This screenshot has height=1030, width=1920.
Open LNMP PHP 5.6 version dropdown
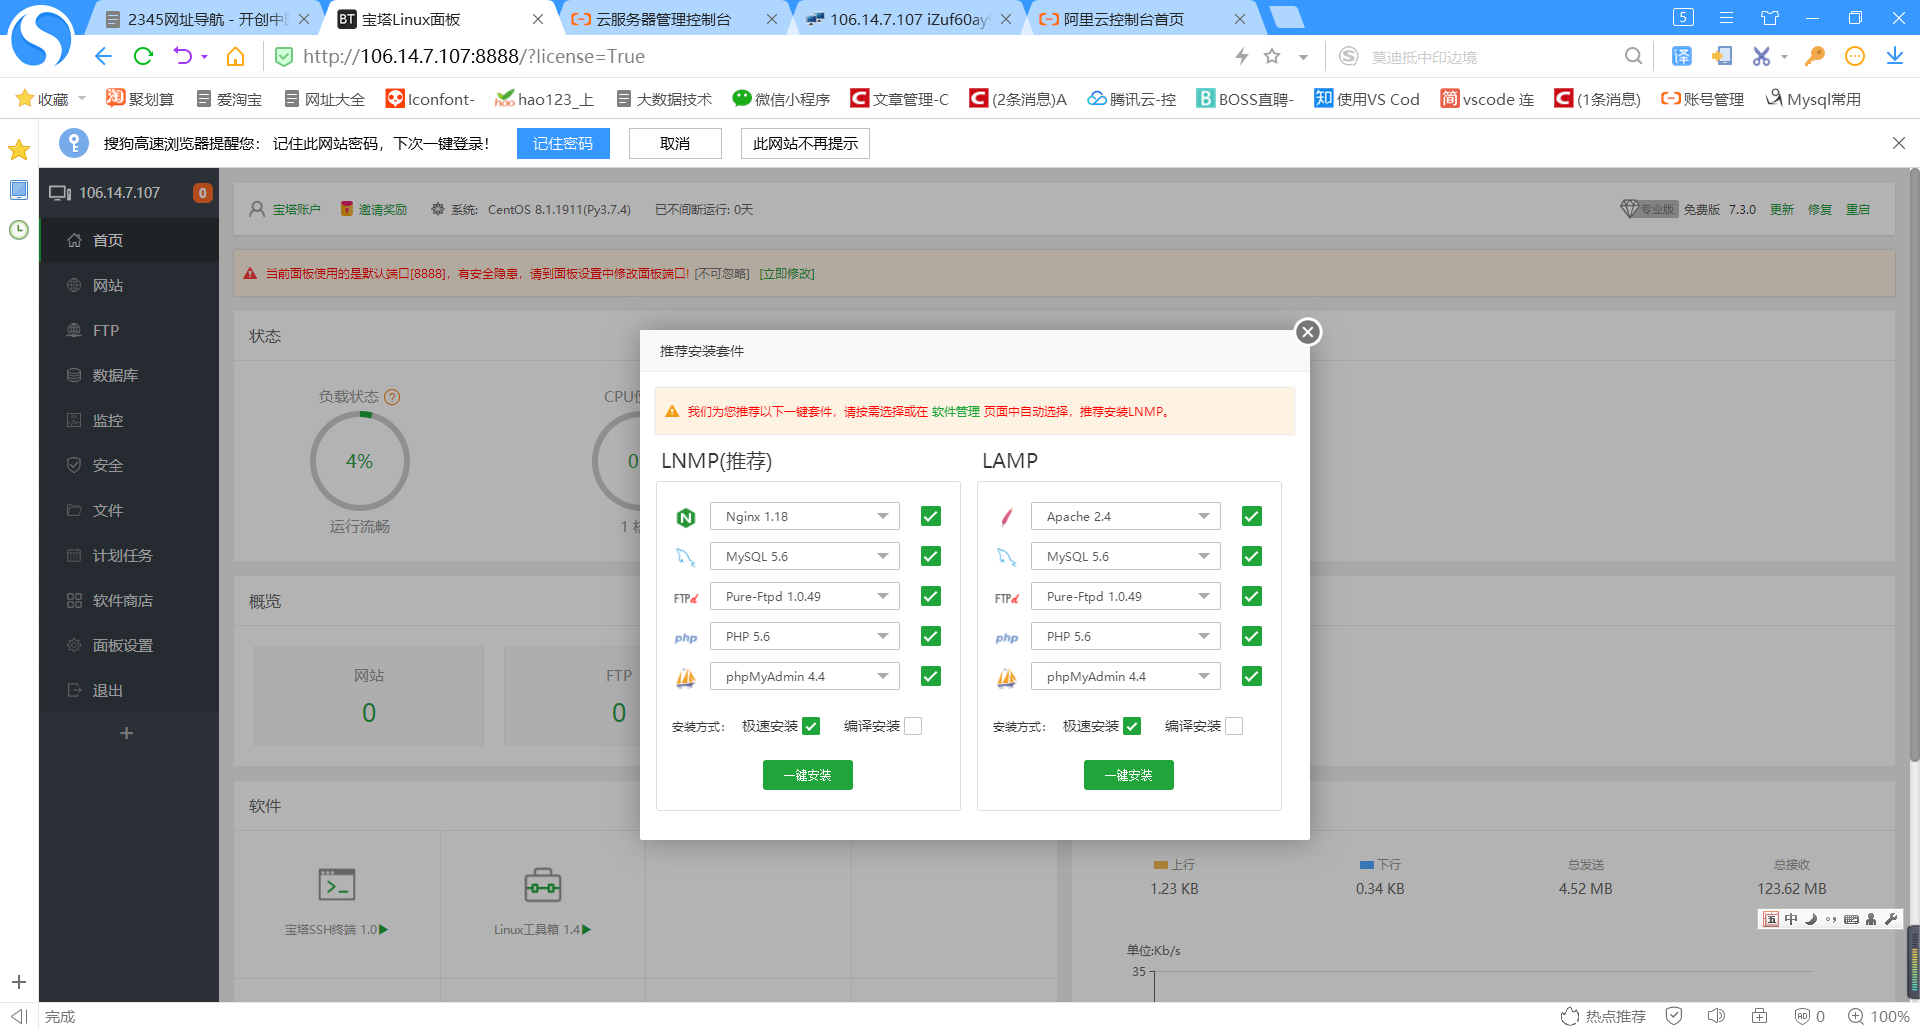[x=805, y=636]
